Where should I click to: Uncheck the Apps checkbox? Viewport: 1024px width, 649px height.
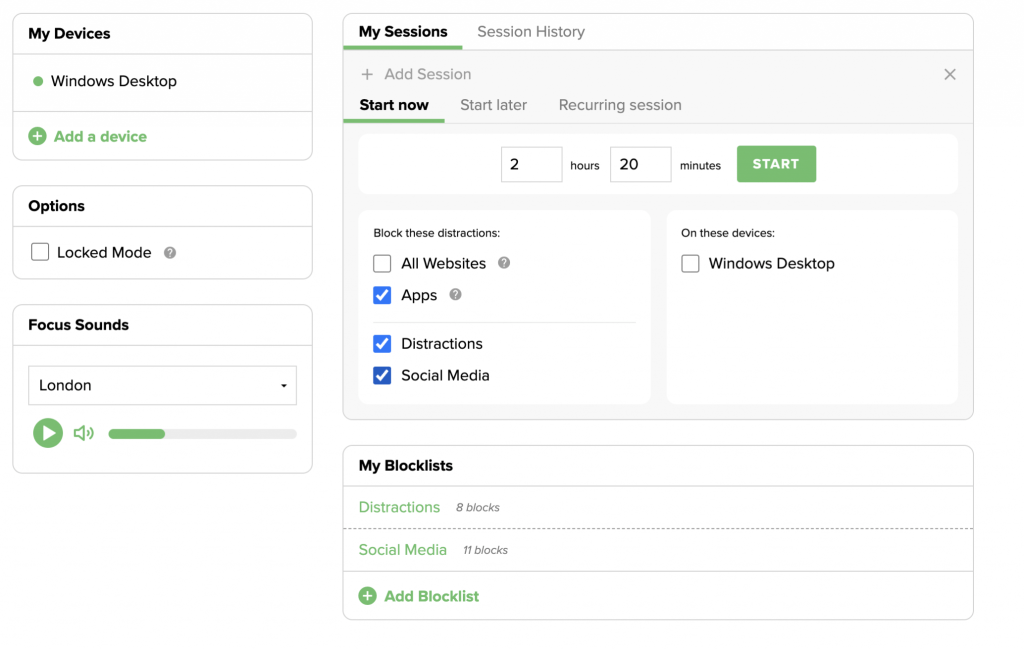[x=381, y=295]
